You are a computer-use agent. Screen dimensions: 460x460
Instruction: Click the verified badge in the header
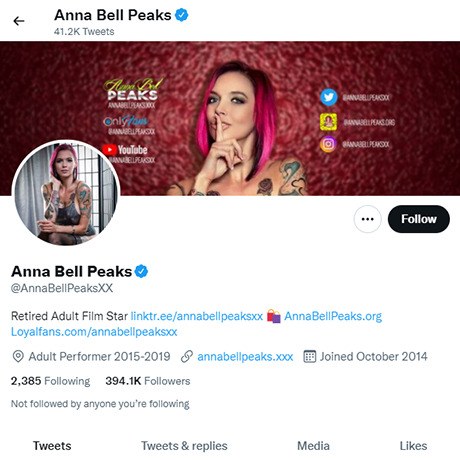(x=182, y=15)
